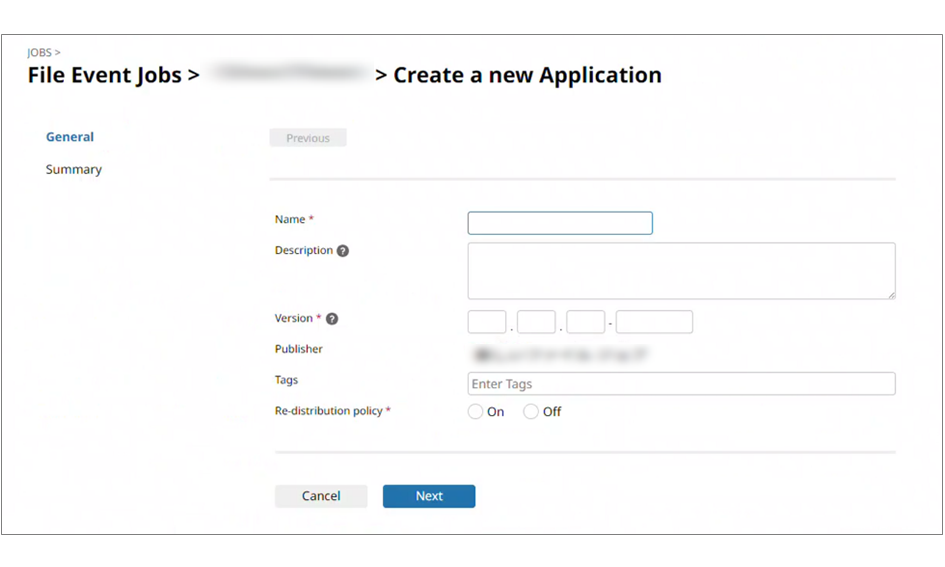Click the help icon next to Description

point(343,251)
